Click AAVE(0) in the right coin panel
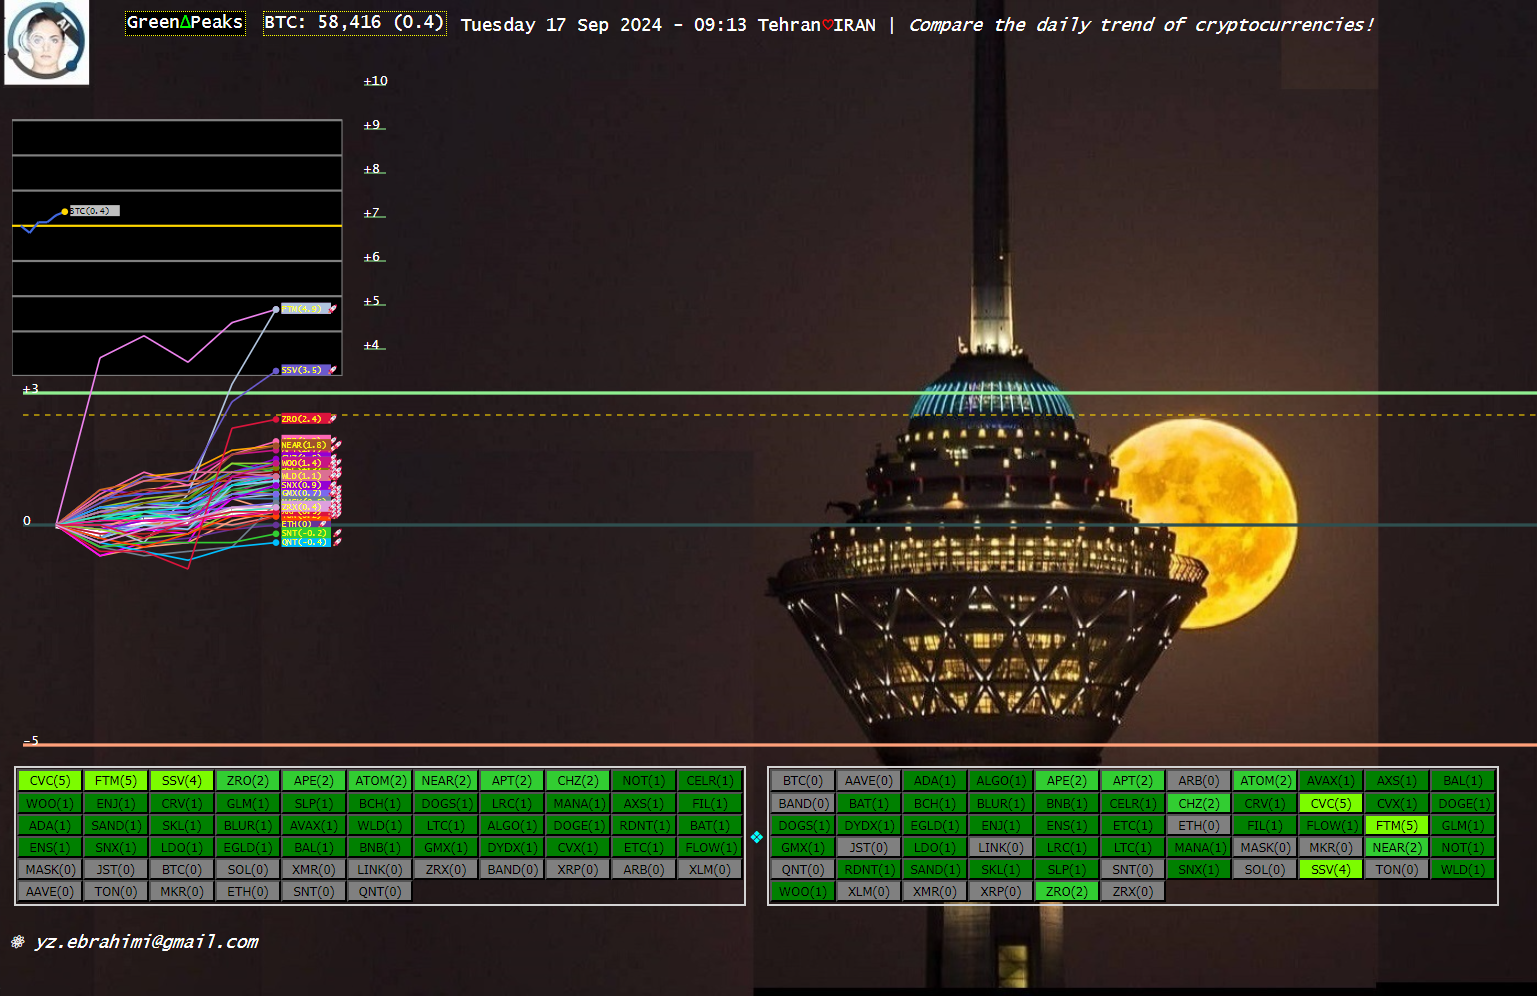Screen dimensions: 1537x996 [x=869, y=781]
